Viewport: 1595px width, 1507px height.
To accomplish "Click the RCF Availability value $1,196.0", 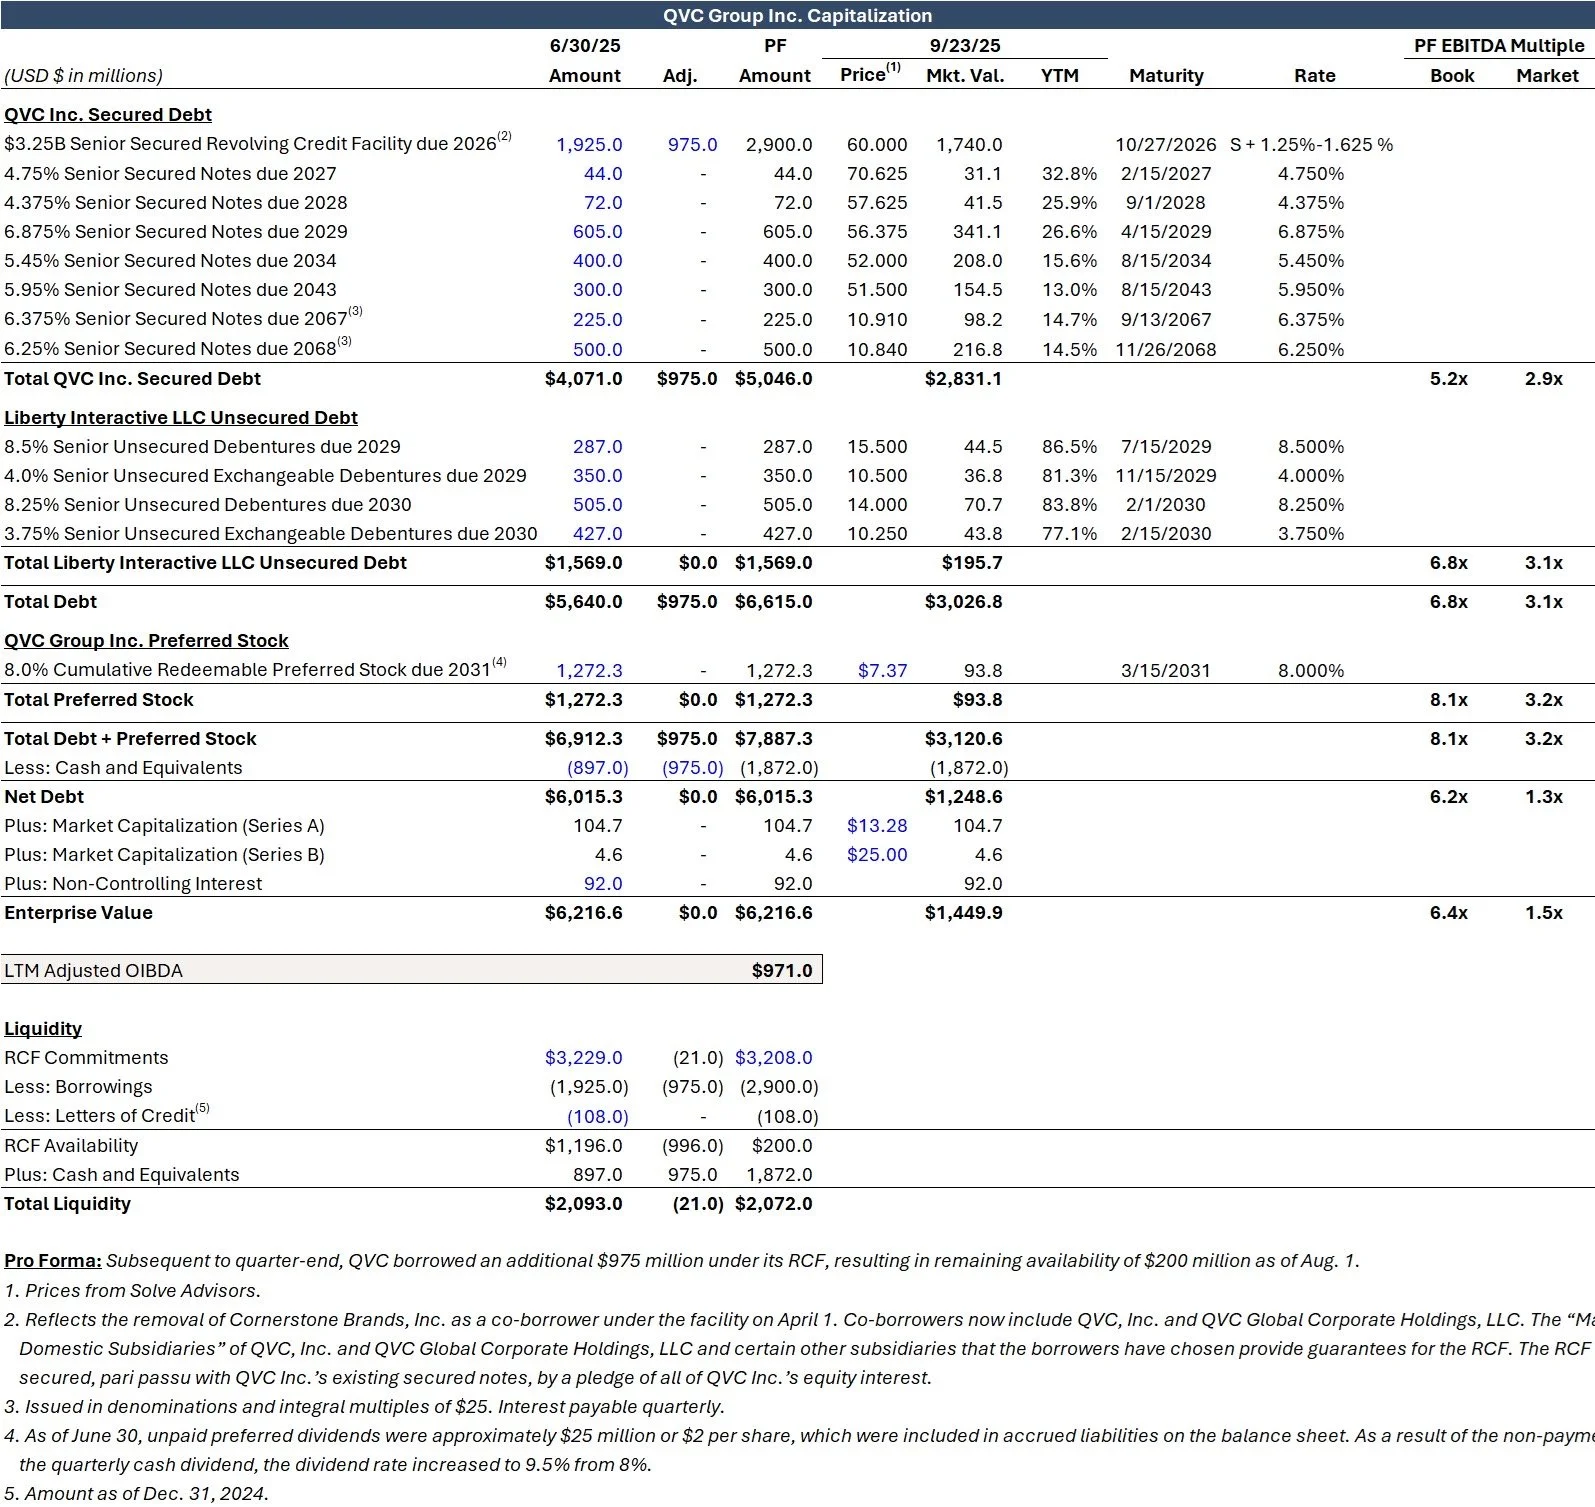I will pyautogui.click(x=583, y=1145).
